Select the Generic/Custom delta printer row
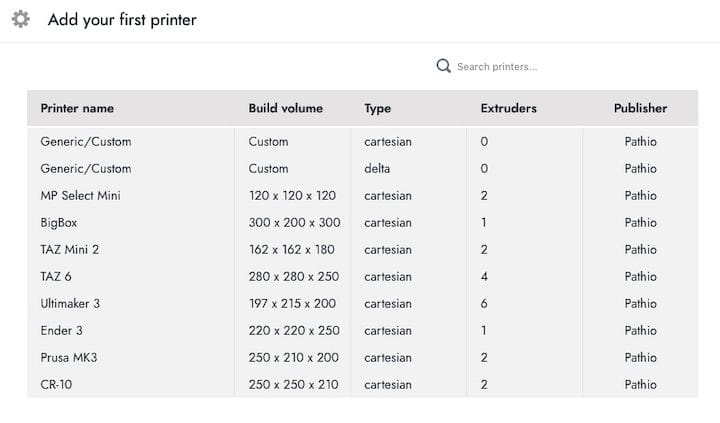 [85, 169]
